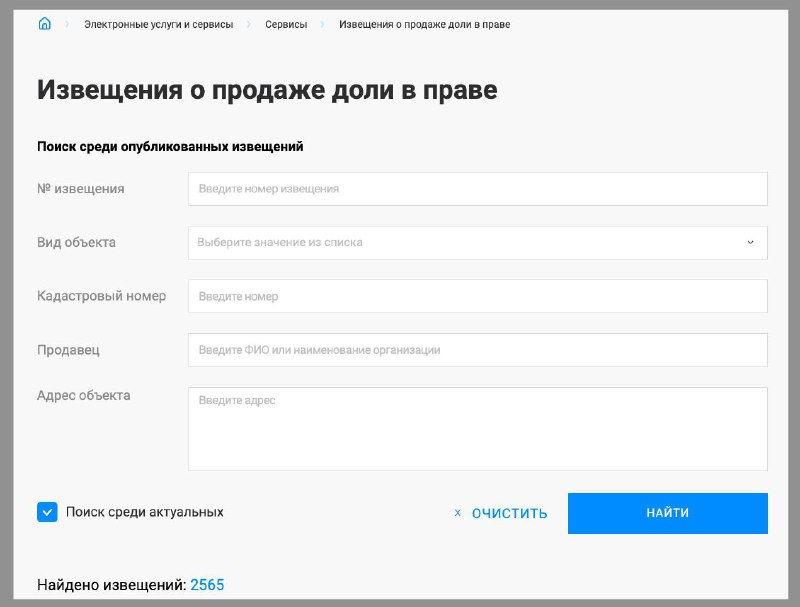
Task: Uncheck 'Поиск среди актуальных' checkbox
Action: (x=47, y=512)
